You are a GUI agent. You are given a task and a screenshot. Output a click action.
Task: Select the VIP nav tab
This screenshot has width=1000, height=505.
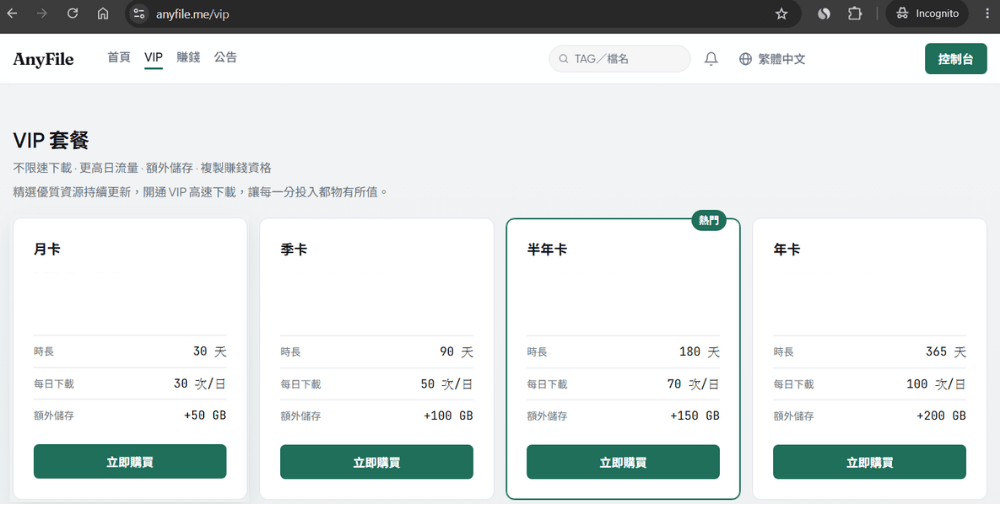[153, 57]
